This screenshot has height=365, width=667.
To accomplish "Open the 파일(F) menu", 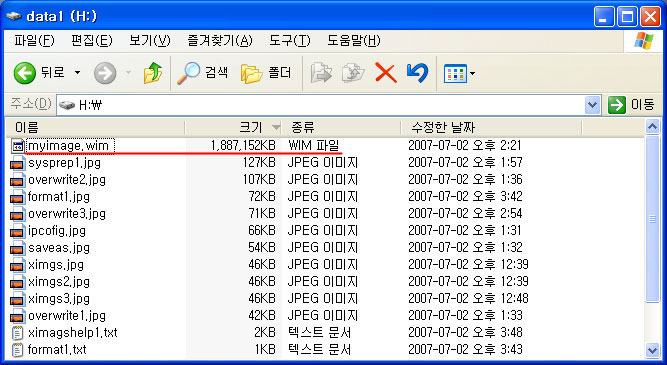I will [x=34, y=41].
